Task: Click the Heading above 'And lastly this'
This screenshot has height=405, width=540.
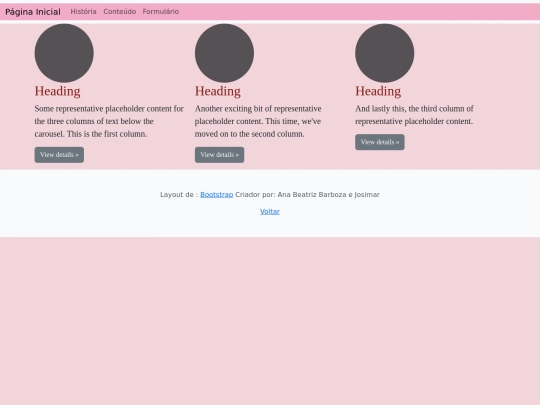Action: click(x=378, y=91)
